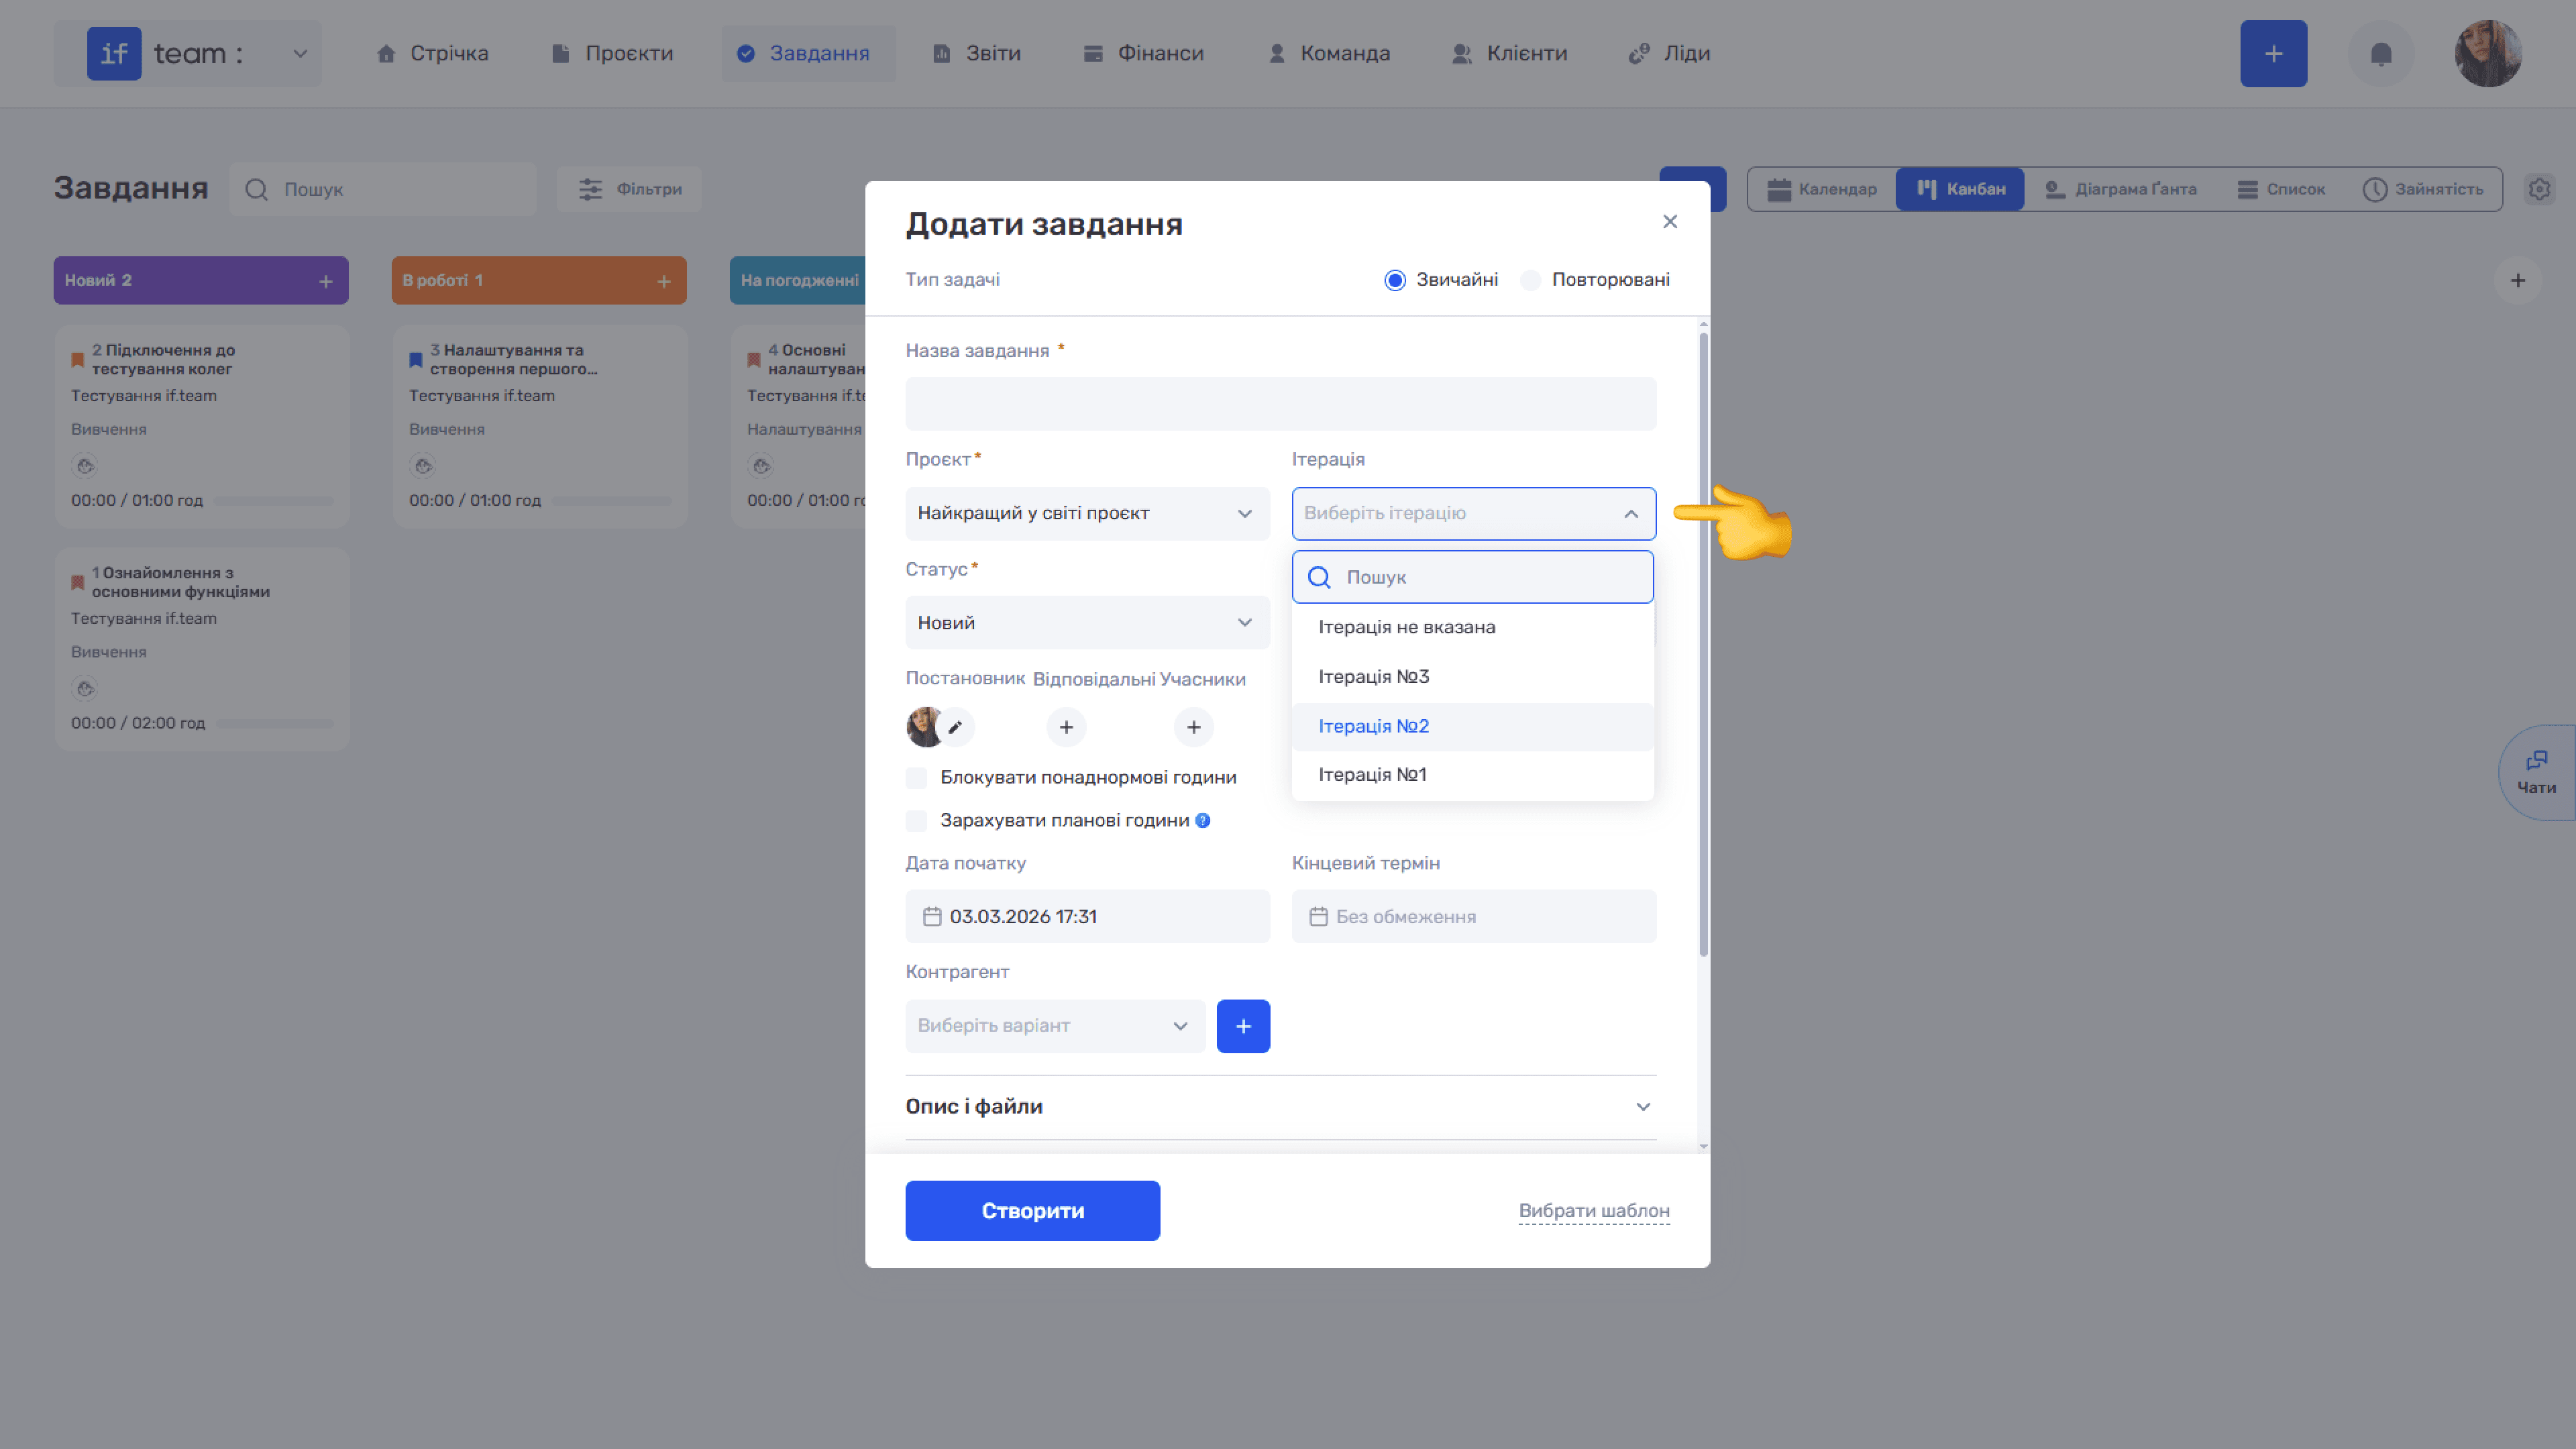2576x1449 pixels.
Task: Add task to the Новий column
Action: [326, 282]
